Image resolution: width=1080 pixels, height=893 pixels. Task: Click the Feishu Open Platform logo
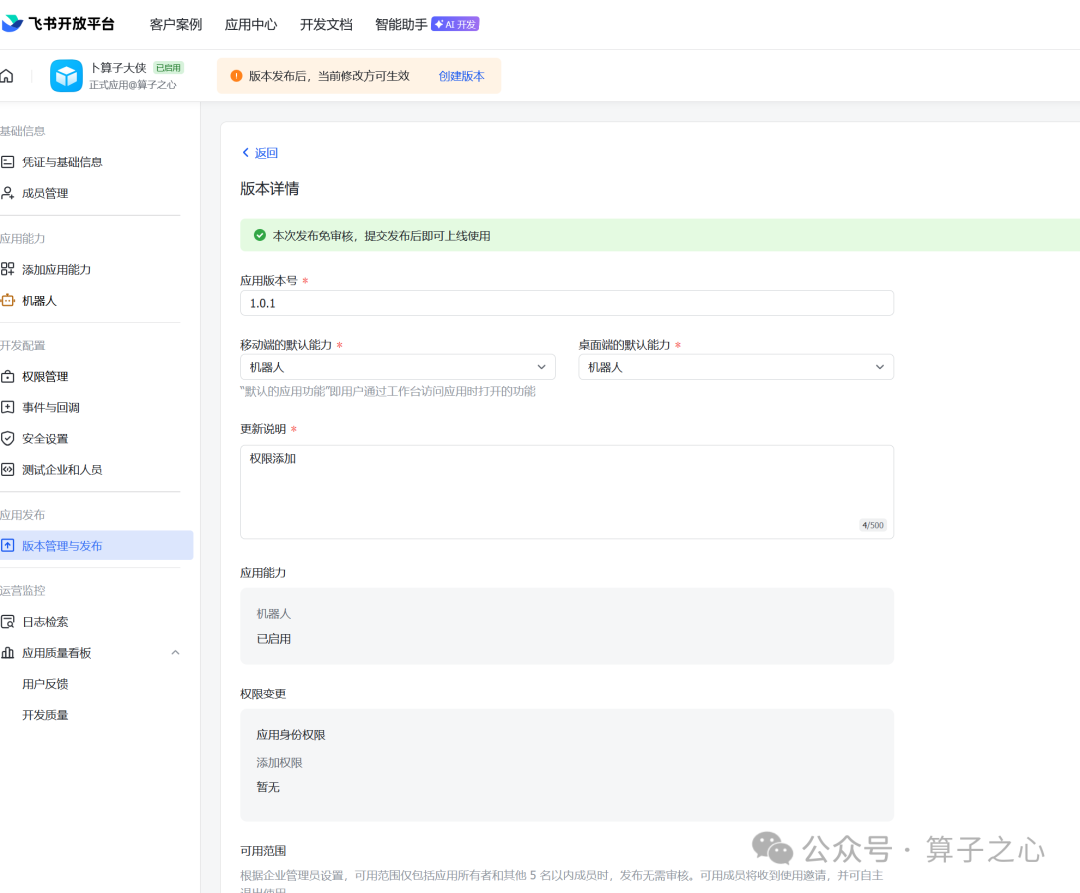(x=57, y=23)
